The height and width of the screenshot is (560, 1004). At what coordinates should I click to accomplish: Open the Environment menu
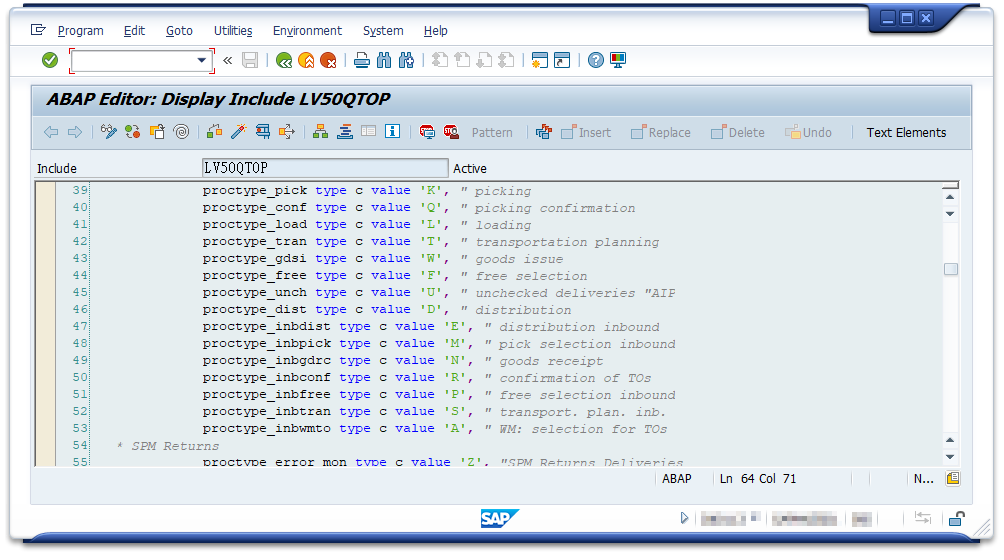click(x=307, y=31)
